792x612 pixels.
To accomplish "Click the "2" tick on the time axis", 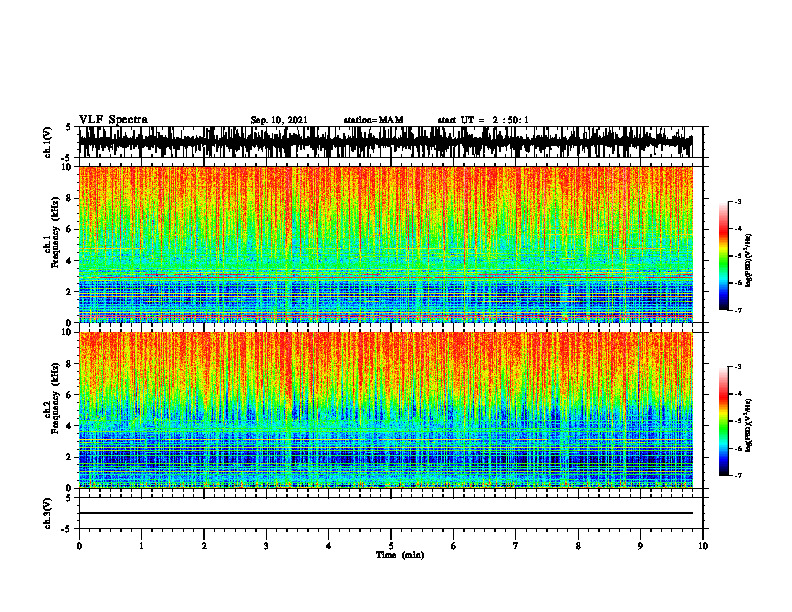I will [x=204, y=546].
